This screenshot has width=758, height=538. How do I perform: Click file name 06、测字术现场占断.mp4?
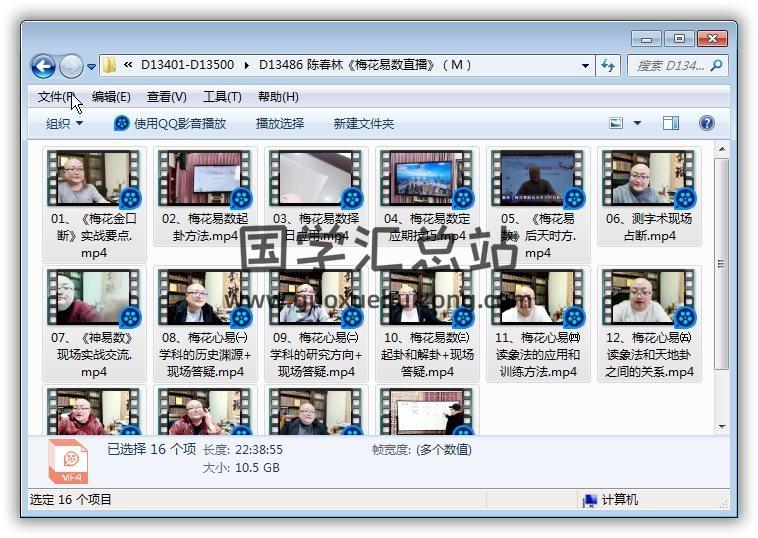649,227
